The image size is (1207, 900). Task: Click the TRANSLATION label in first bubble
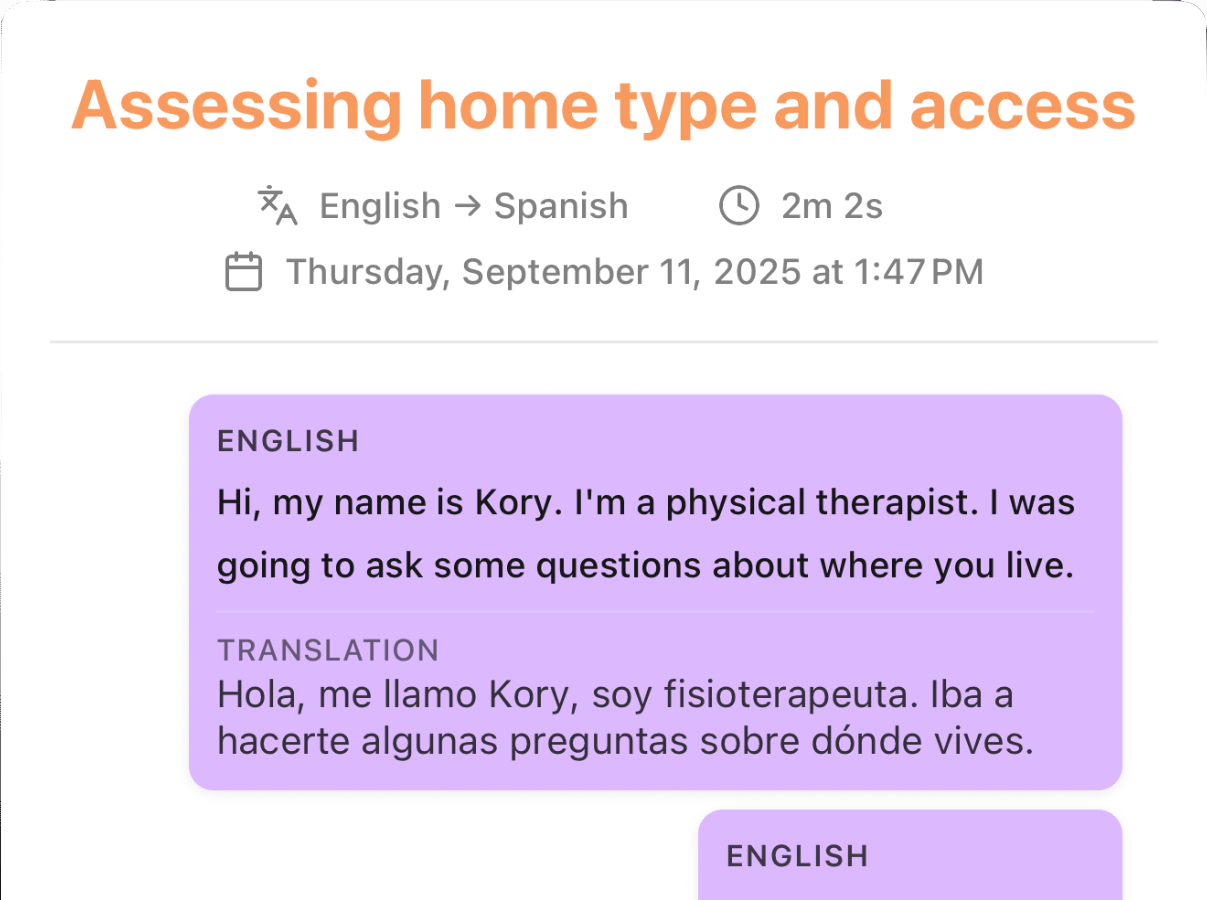pyautogui.click(x=328, y=650)
